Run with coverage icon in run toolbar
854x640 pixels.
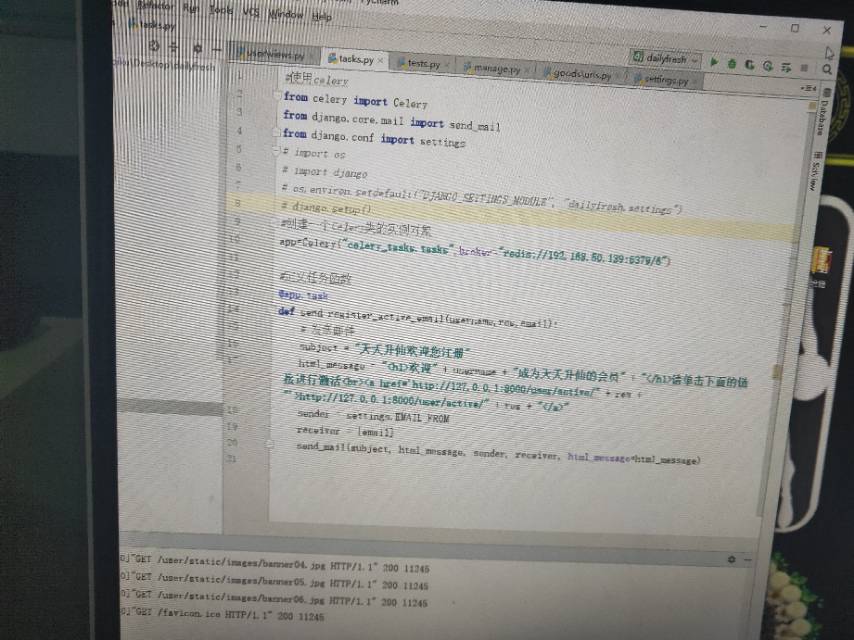click(750, 65)
